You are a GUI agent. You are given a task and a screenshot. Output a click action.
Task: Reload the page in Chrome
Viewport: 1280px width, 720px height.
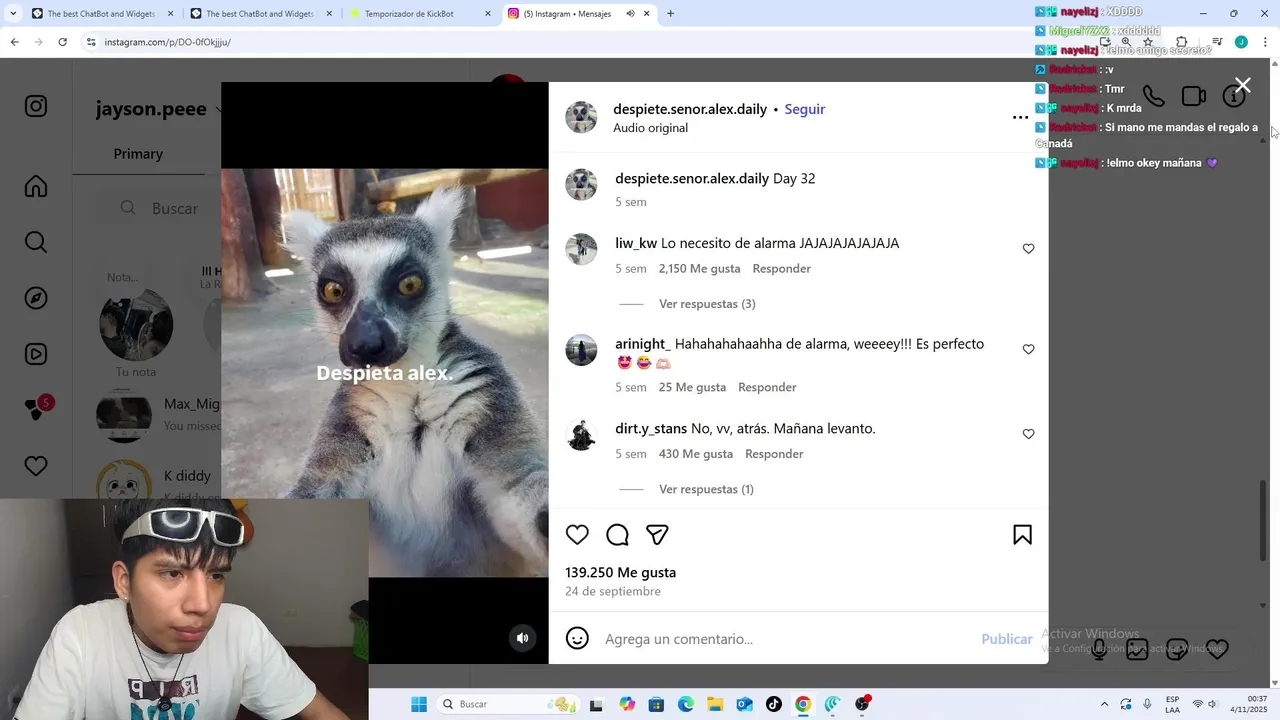click(x=62, y=42)
